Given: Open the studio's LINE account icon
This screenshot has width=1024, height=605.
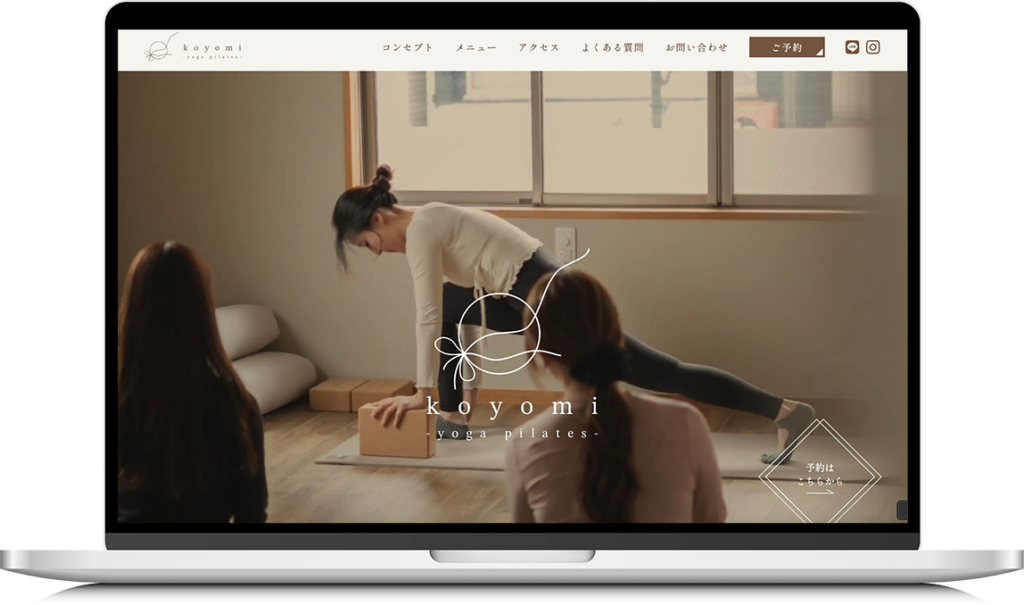Looking at the screenshot, I should pos(852,47).
